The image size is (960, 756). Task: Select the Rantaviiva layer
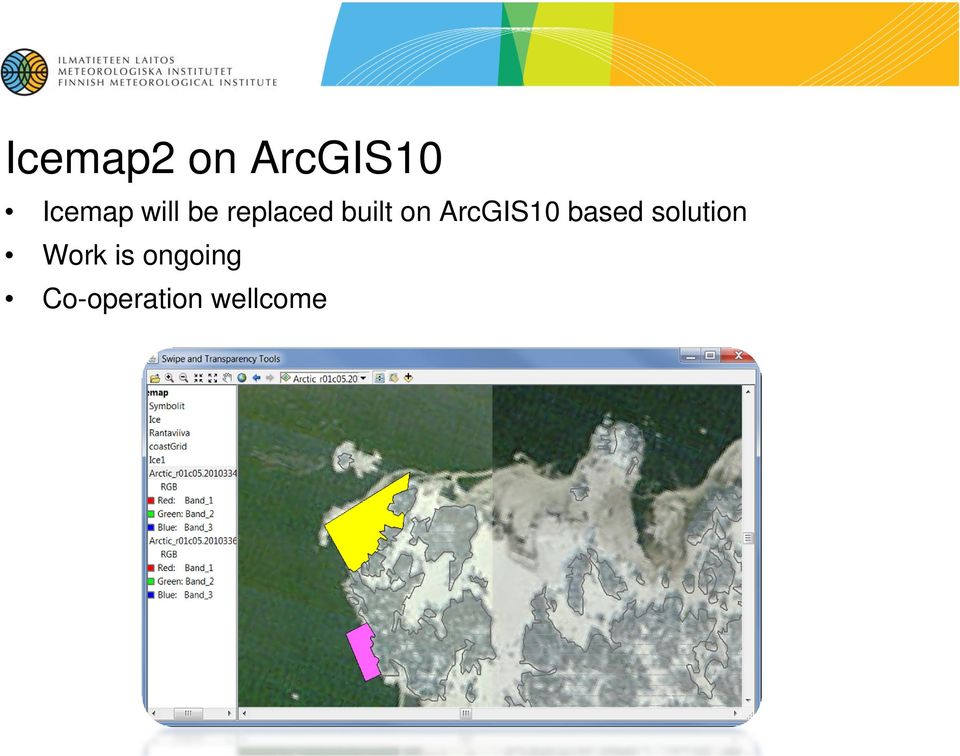coord(169,433)
